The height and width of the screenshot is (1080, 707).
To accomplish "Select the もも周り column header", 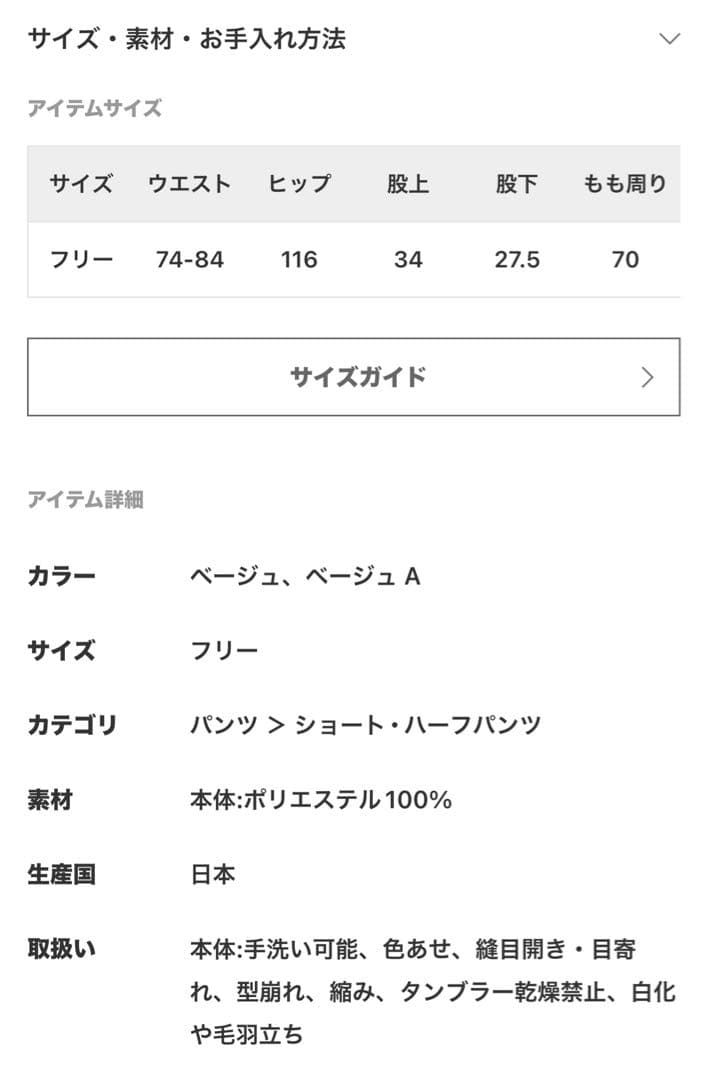I will click(624, 184).
